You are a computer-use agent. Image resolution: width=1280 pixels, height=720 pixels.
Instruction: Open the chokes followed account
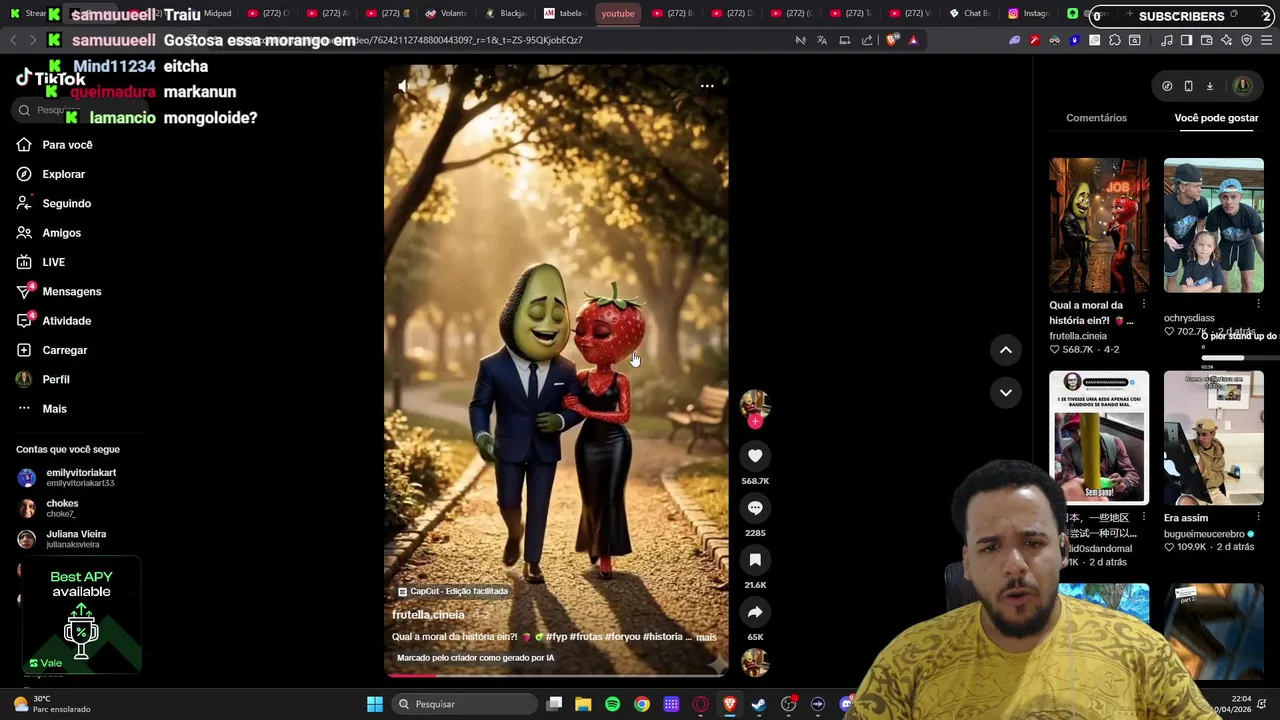(x=48, y=508)
